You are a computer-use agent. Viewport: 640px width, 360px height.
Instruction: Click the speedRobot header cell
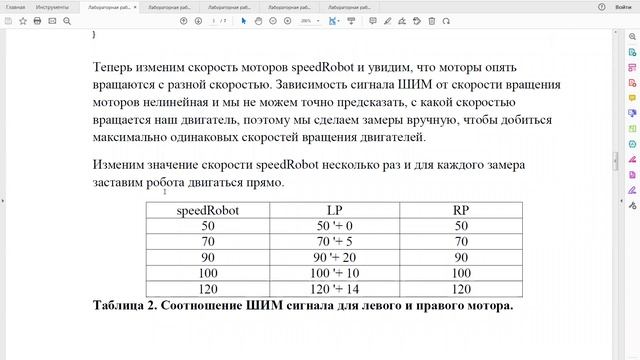[x=208, y=210]
